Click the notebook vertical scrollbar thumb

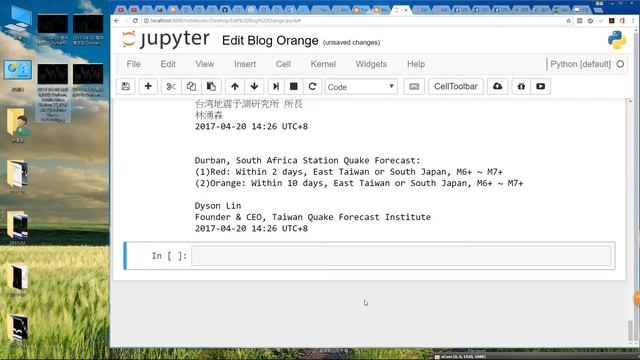pyautogui.click(x=631, y=331)
